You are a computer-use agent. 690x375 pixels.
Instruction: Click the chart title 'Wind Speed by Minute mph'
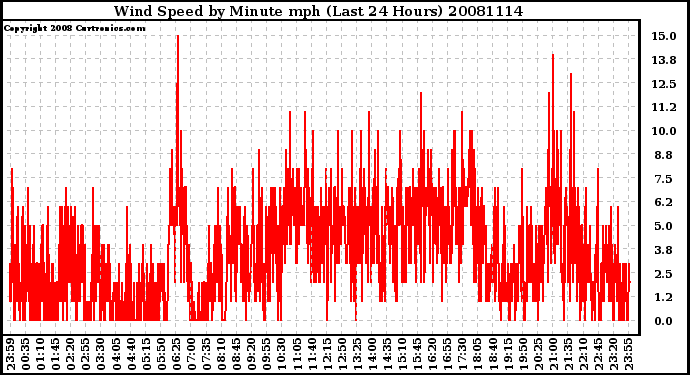[x=217, y=11]
